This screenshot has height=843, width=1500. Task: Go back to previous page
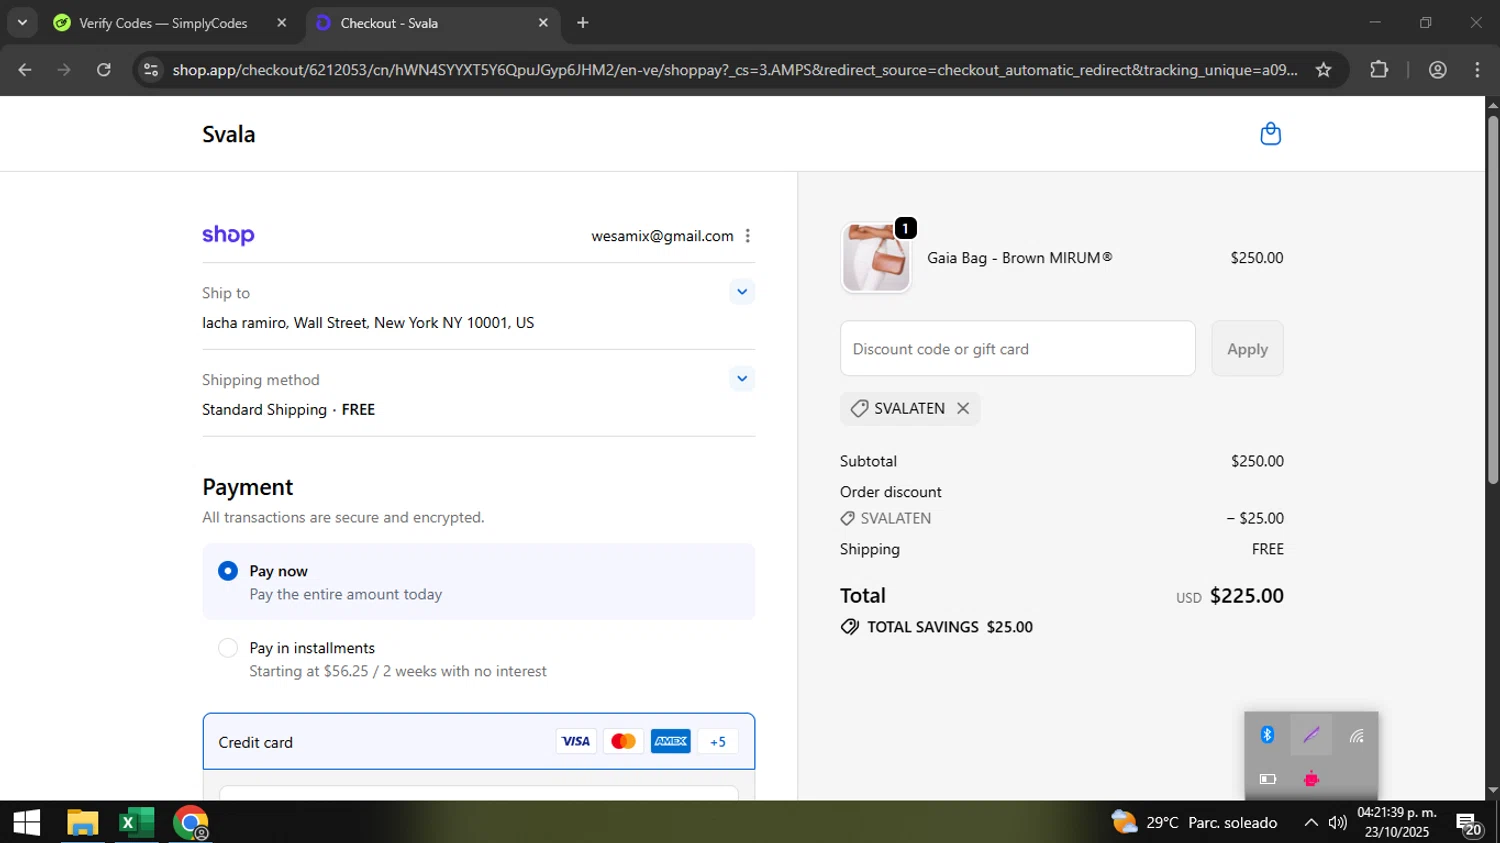click(x=25, y=70)
